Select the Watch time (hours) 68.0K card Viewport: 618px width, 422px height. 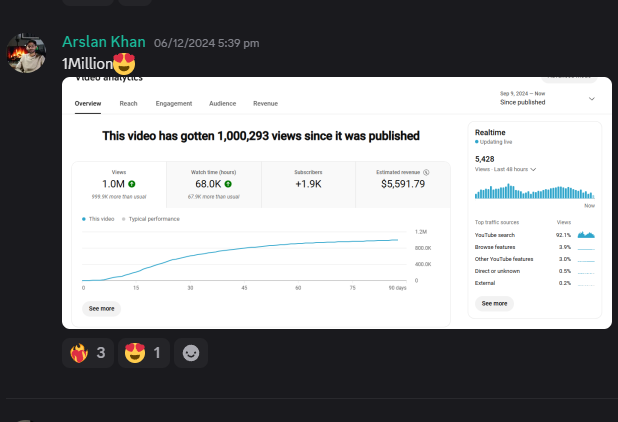point(214,184)
